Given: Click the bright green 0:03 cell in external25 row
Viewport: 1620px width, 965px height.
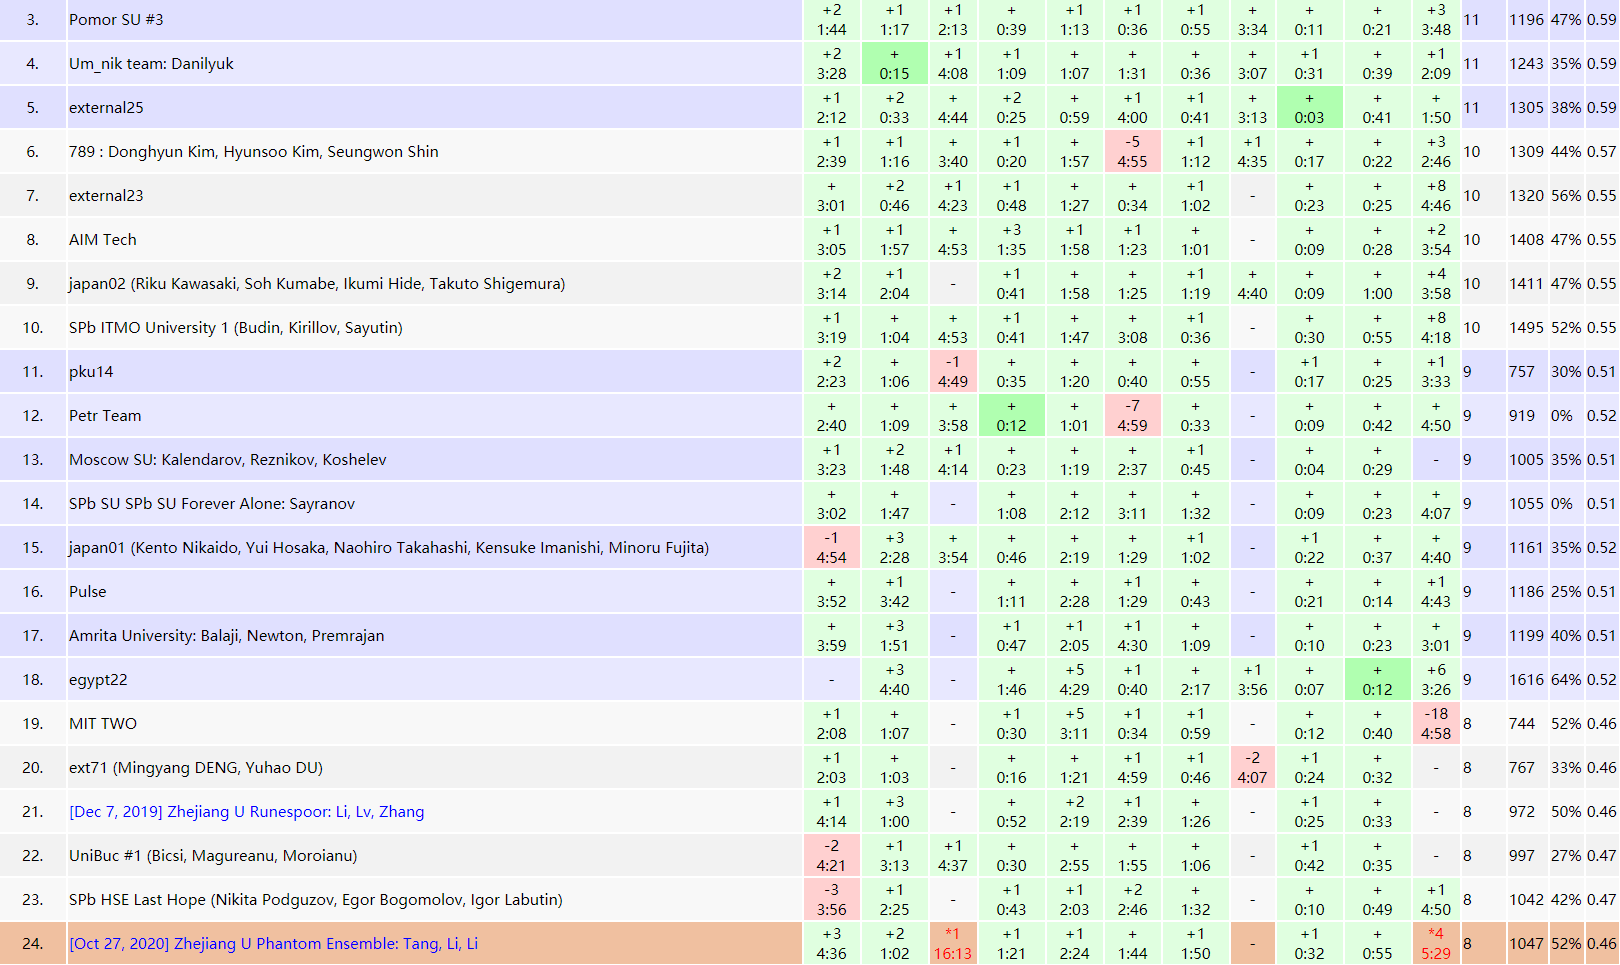Looking at the screenshot, I should (1309, 108).
